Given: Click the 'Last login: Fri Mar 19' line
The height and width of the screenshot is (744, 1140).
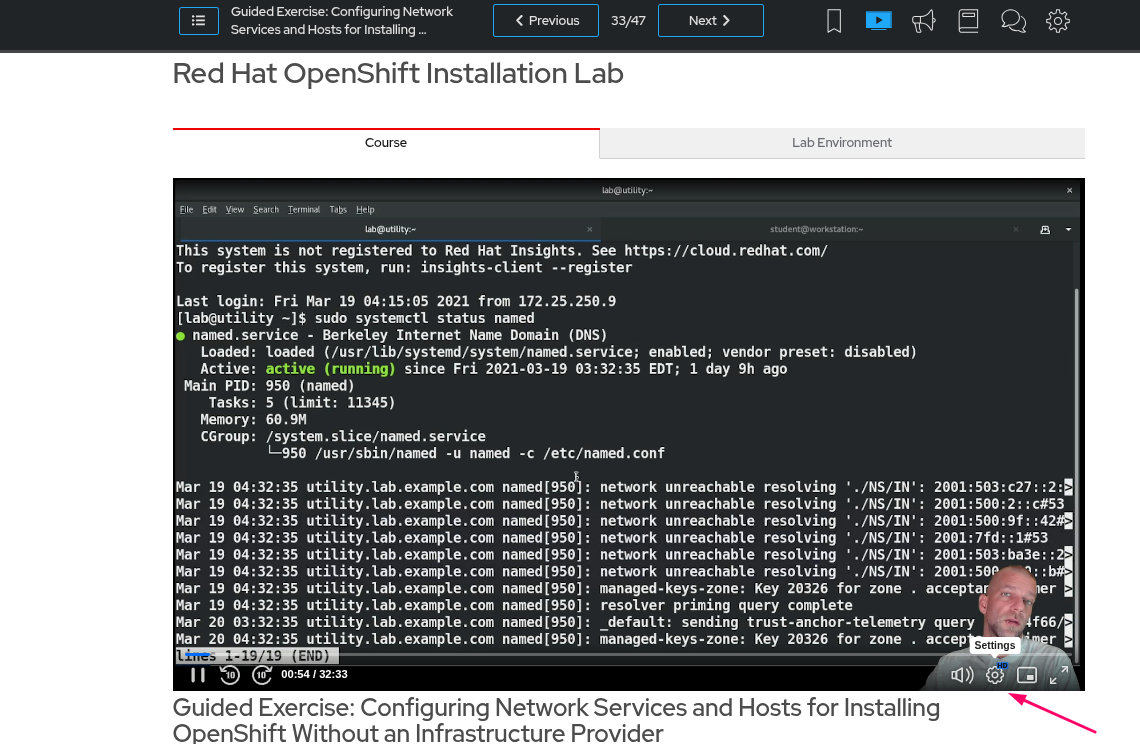Looking at the screenshot, I should tap(396, 301).
